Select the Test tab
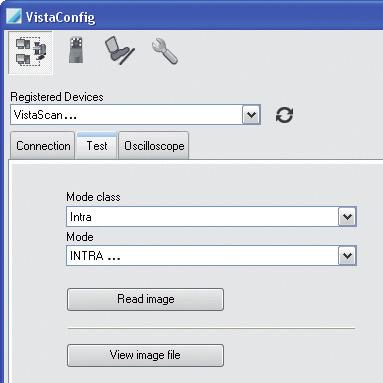 click(97, 146)
